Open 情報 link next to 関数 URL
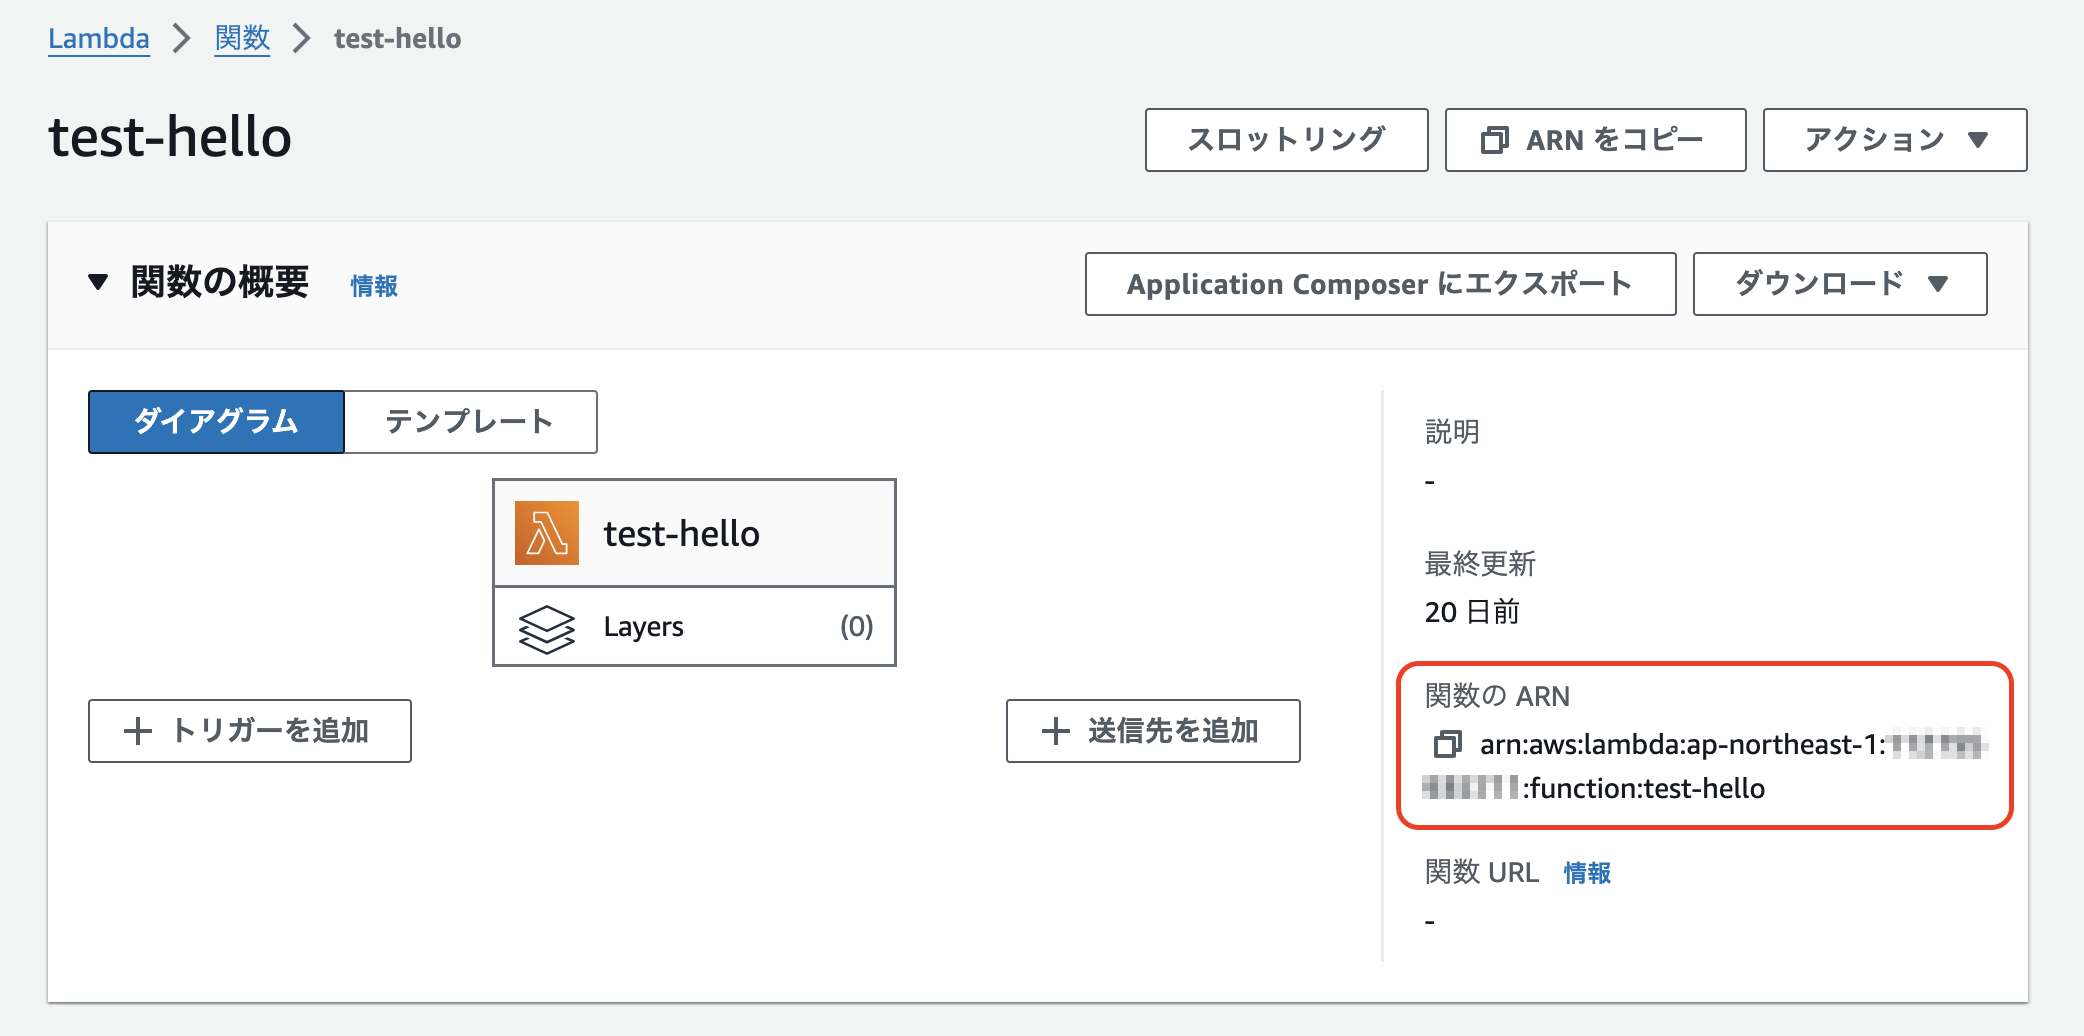Viewport: 2084px width, 1036px height. [1587, 873]
